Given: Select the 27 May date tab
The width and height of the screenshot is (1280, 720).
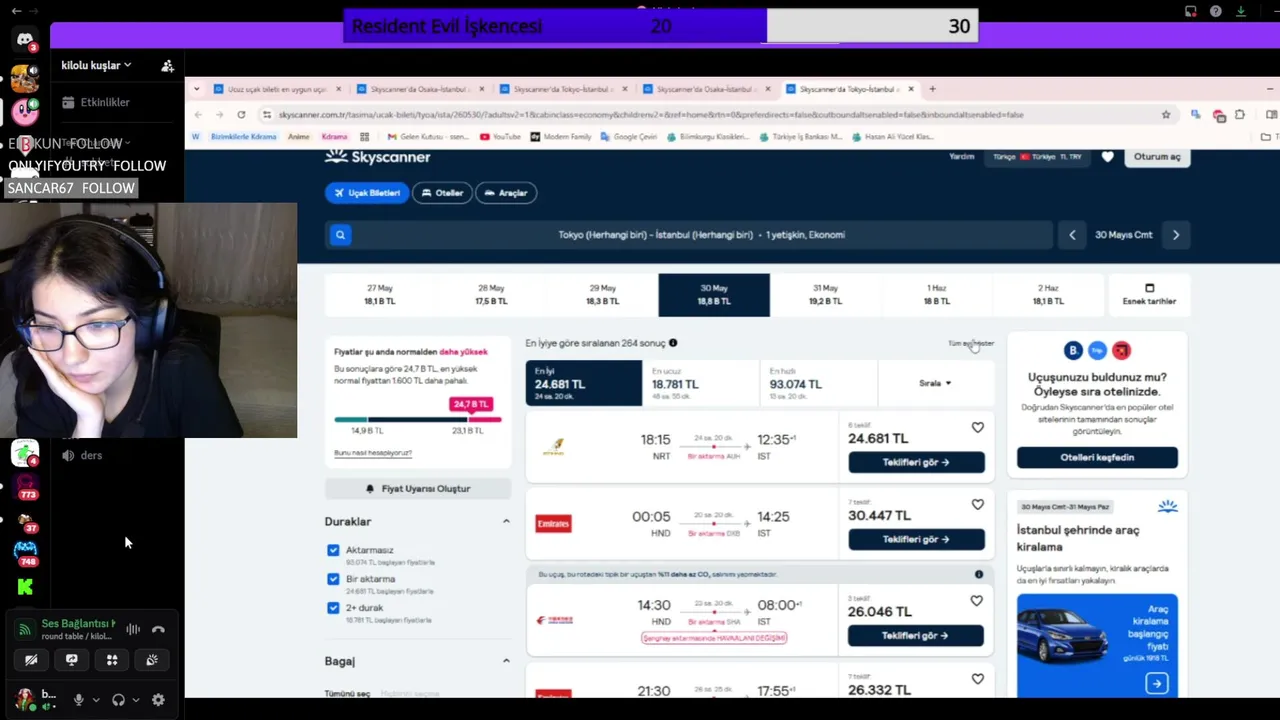Looking at the screenshot, I should [380, 295].
